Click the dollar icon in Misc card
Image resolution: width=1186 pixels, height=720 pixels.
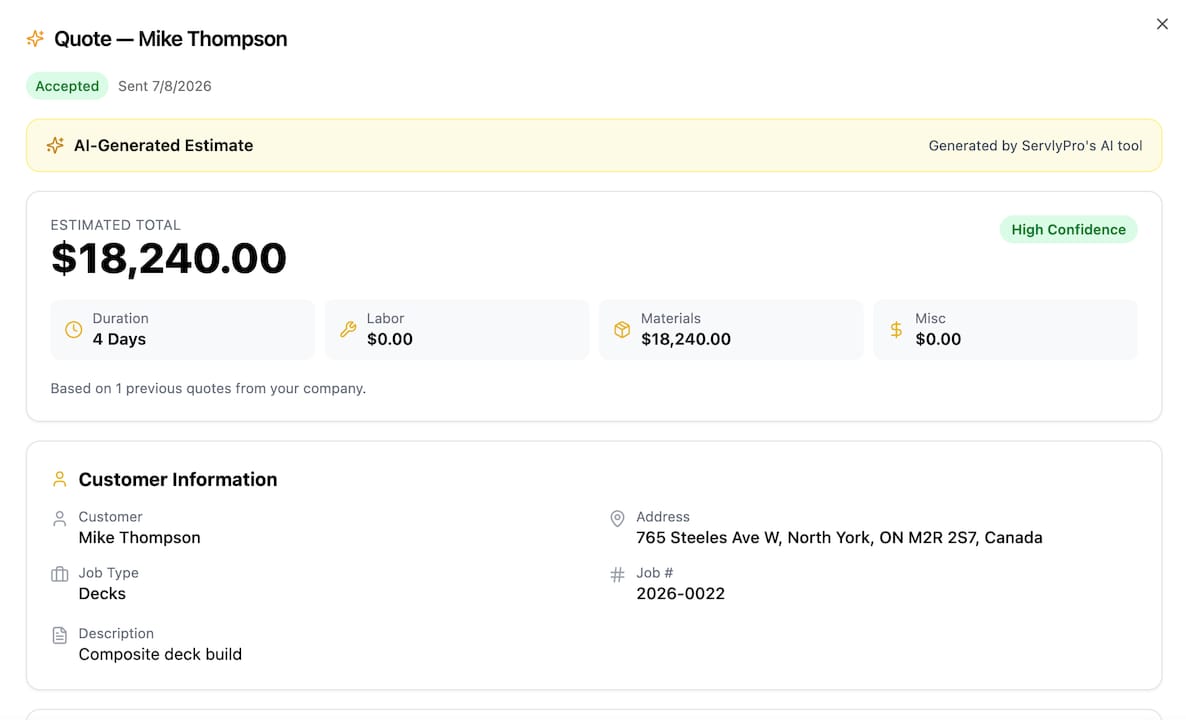[896, 330]
